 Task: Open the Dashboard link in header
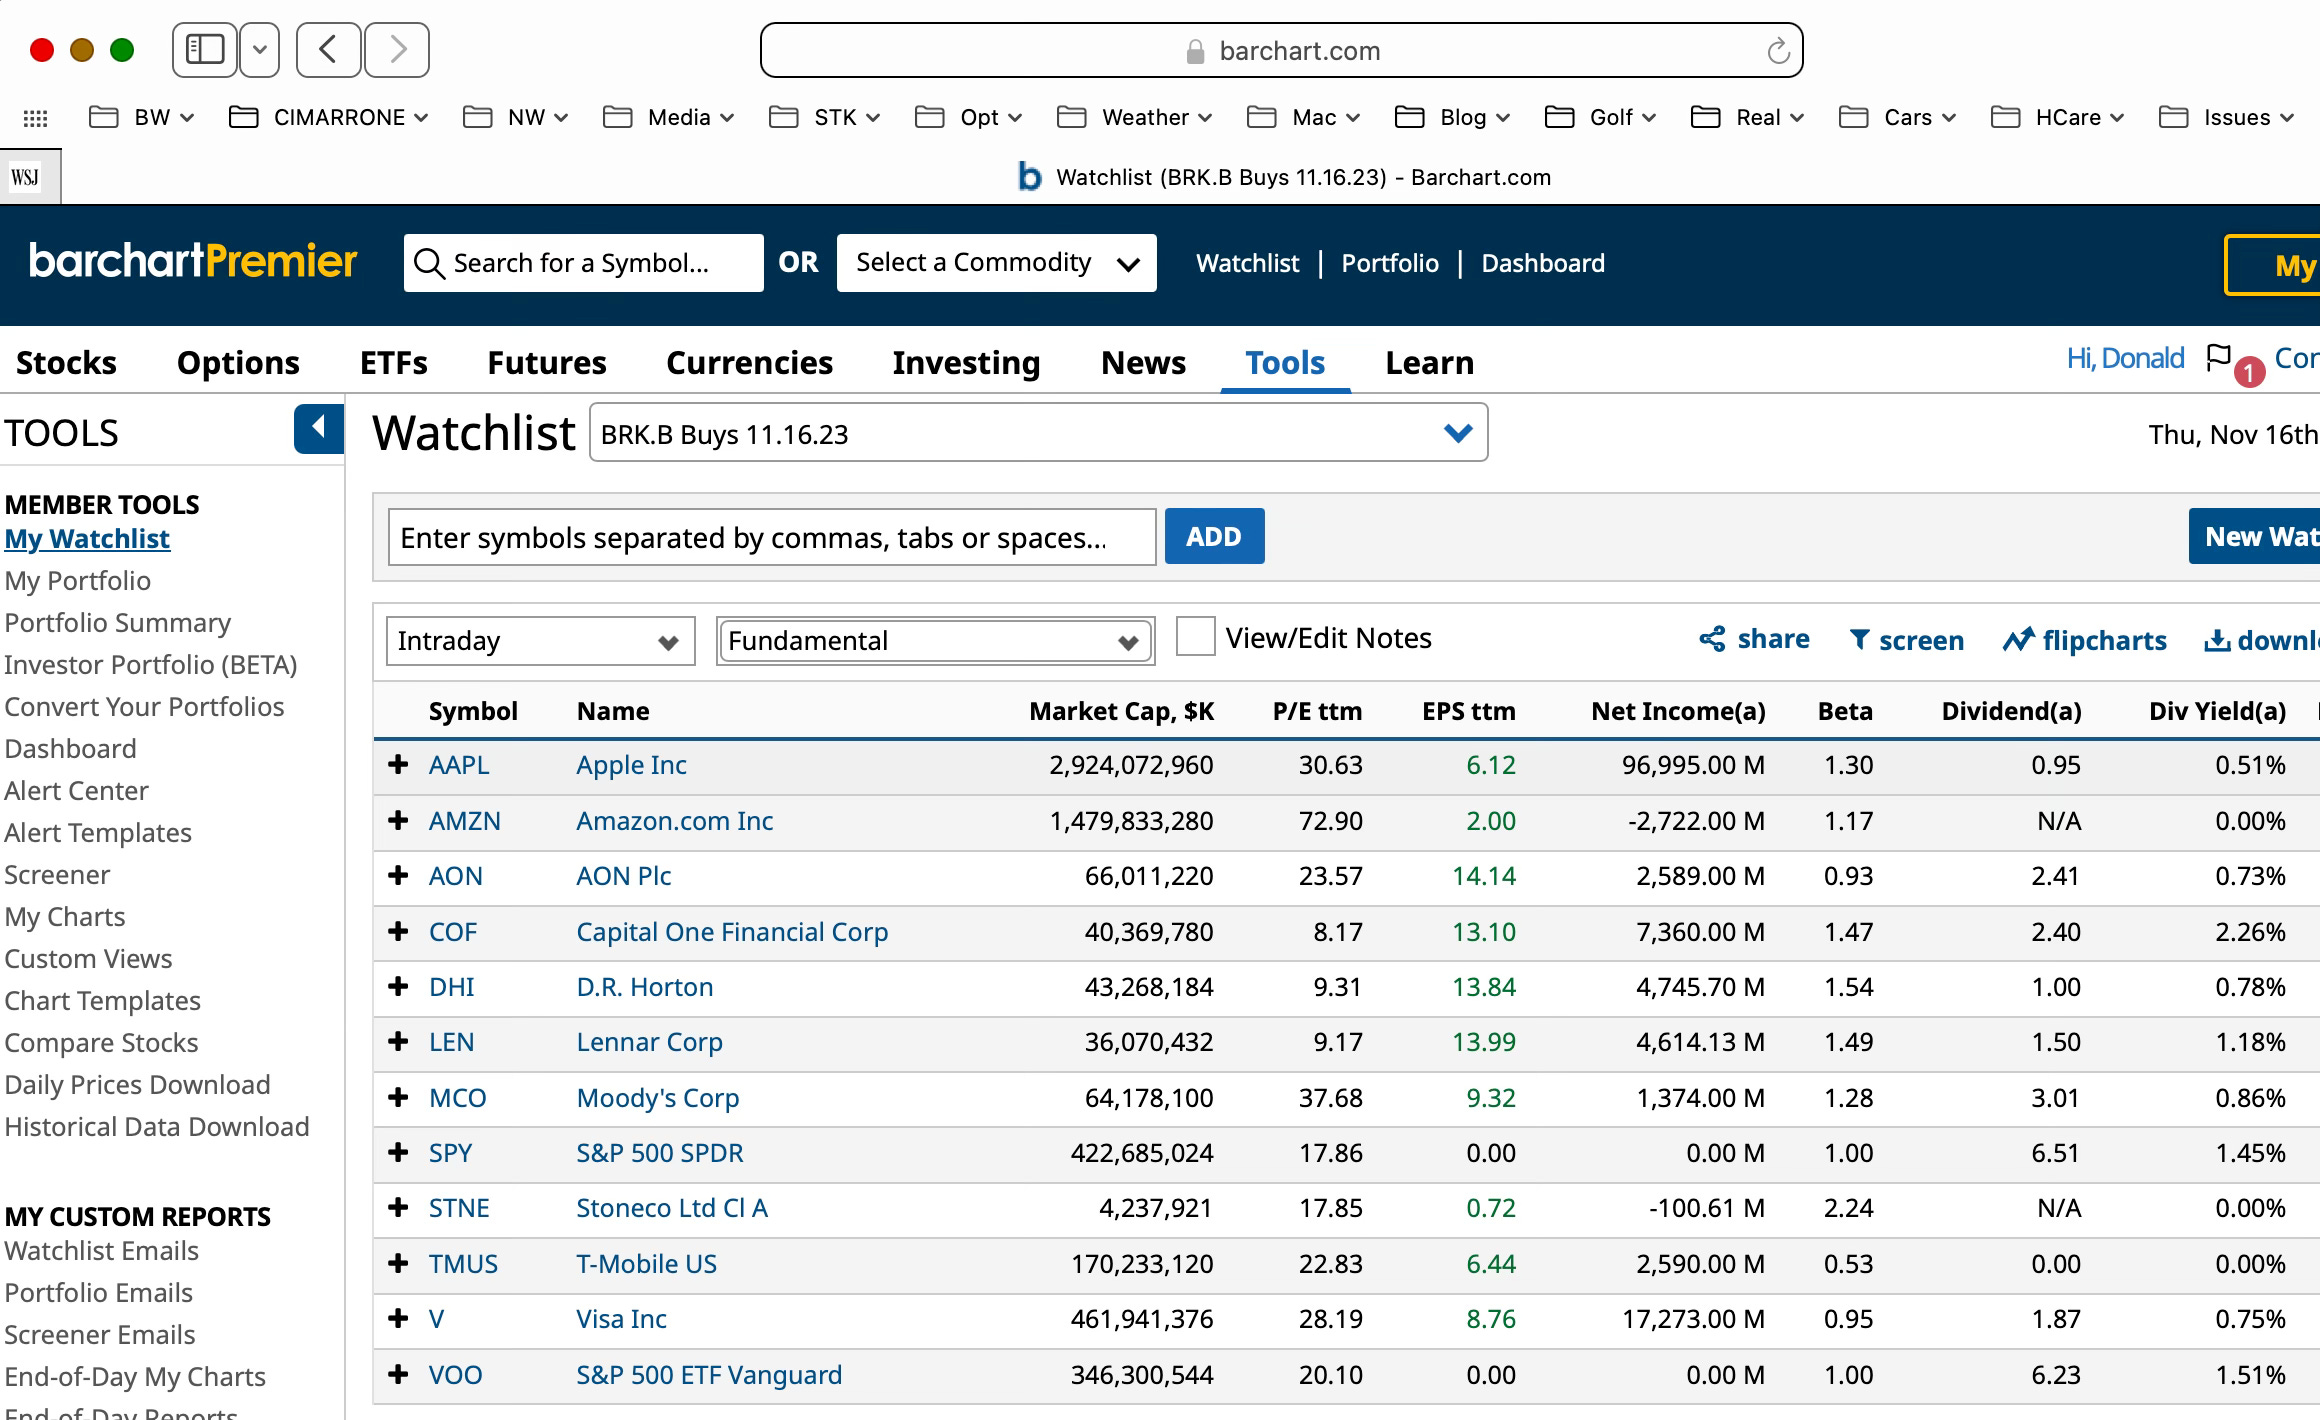[x=1543, y=263]
